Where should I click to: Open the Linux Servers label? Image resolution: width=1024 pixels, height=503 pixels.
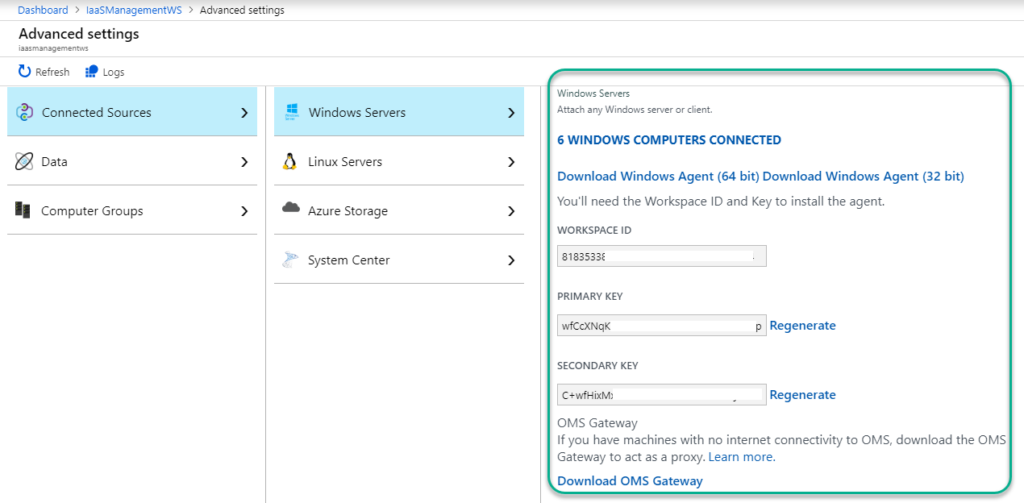[345, 161]
